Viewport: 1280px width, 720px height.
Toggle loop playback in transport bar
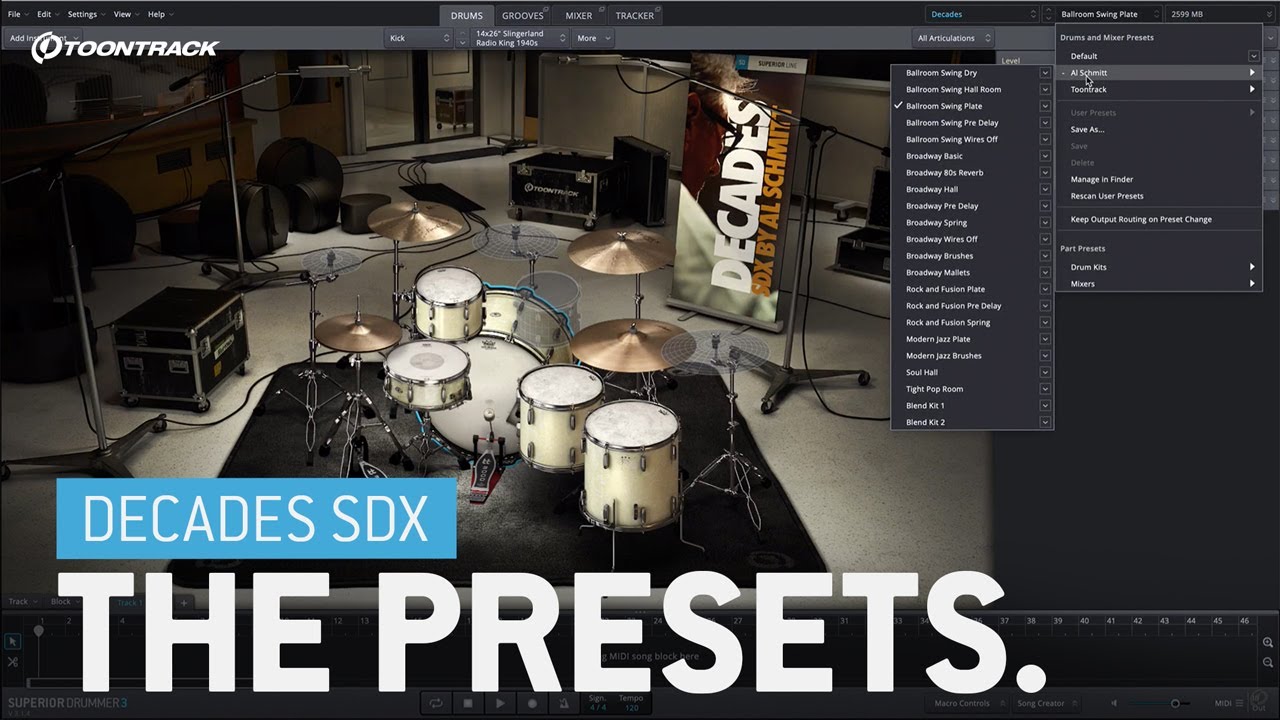(x=436, y=703)
